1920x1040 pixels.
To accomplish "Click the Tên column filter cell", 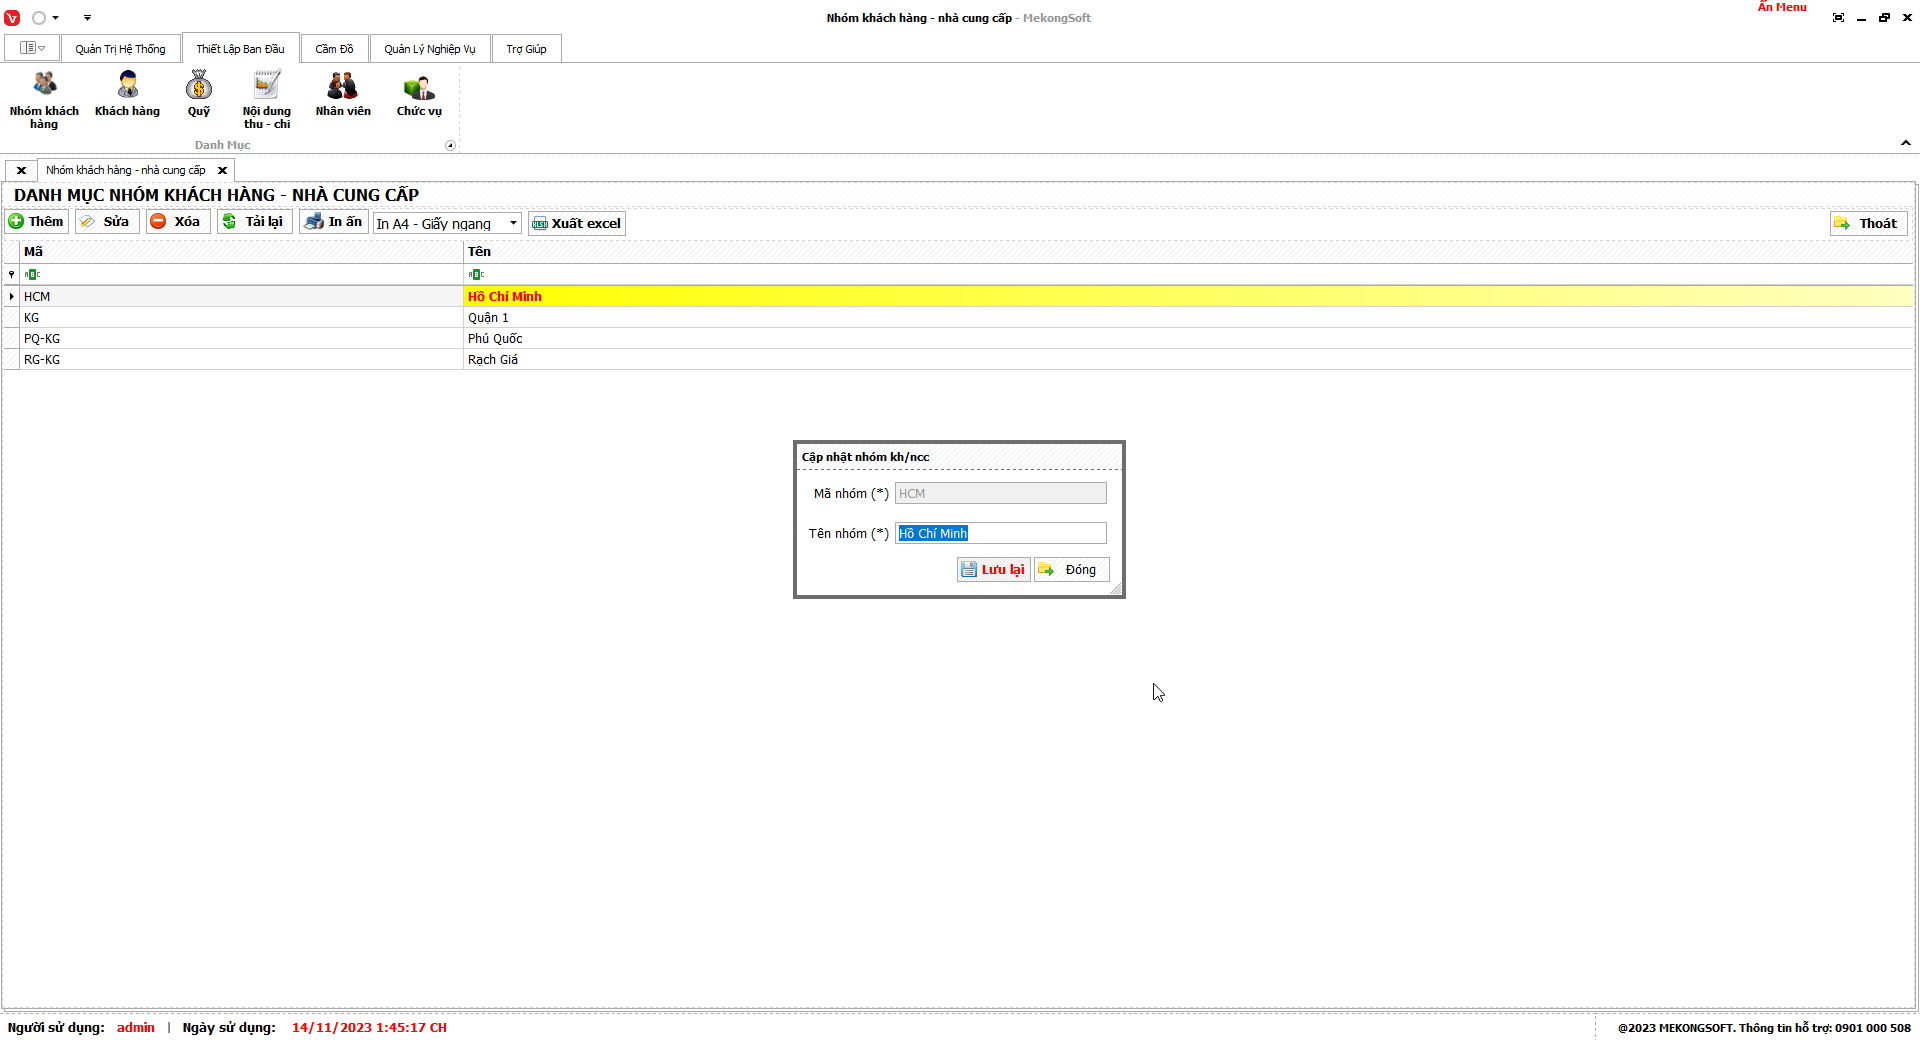I will 1188,274.
